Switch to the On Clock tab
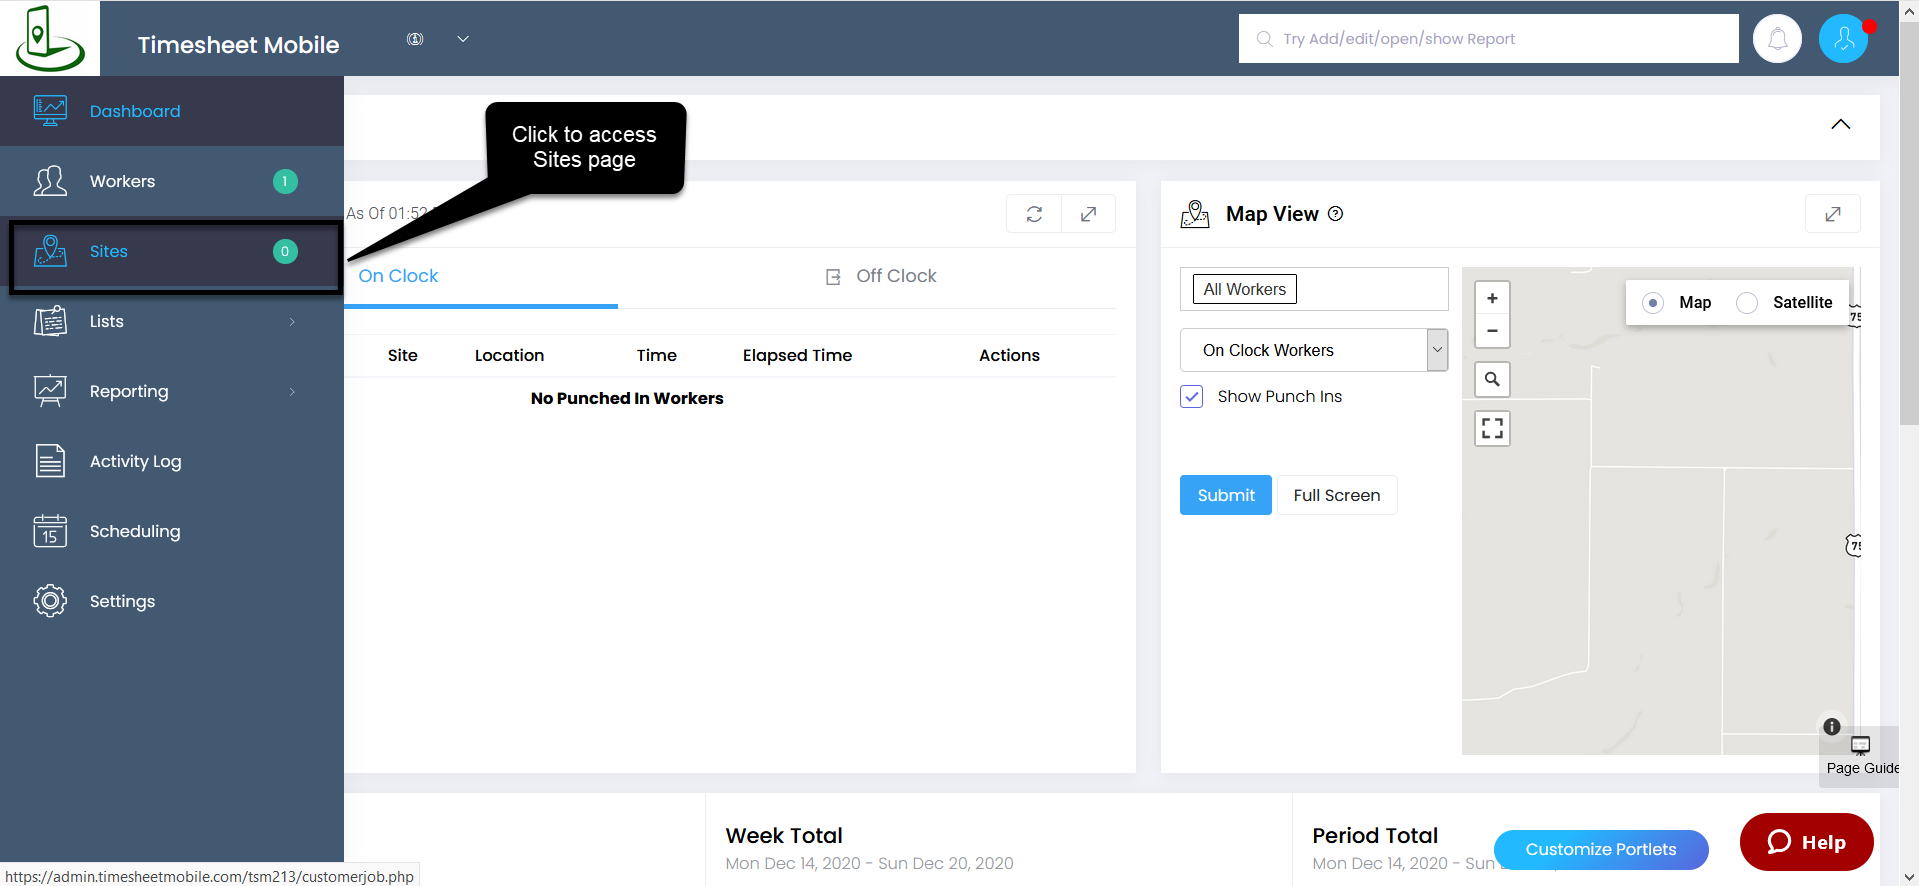Viewport: 1919px width, 886px height. coord(398,276)
